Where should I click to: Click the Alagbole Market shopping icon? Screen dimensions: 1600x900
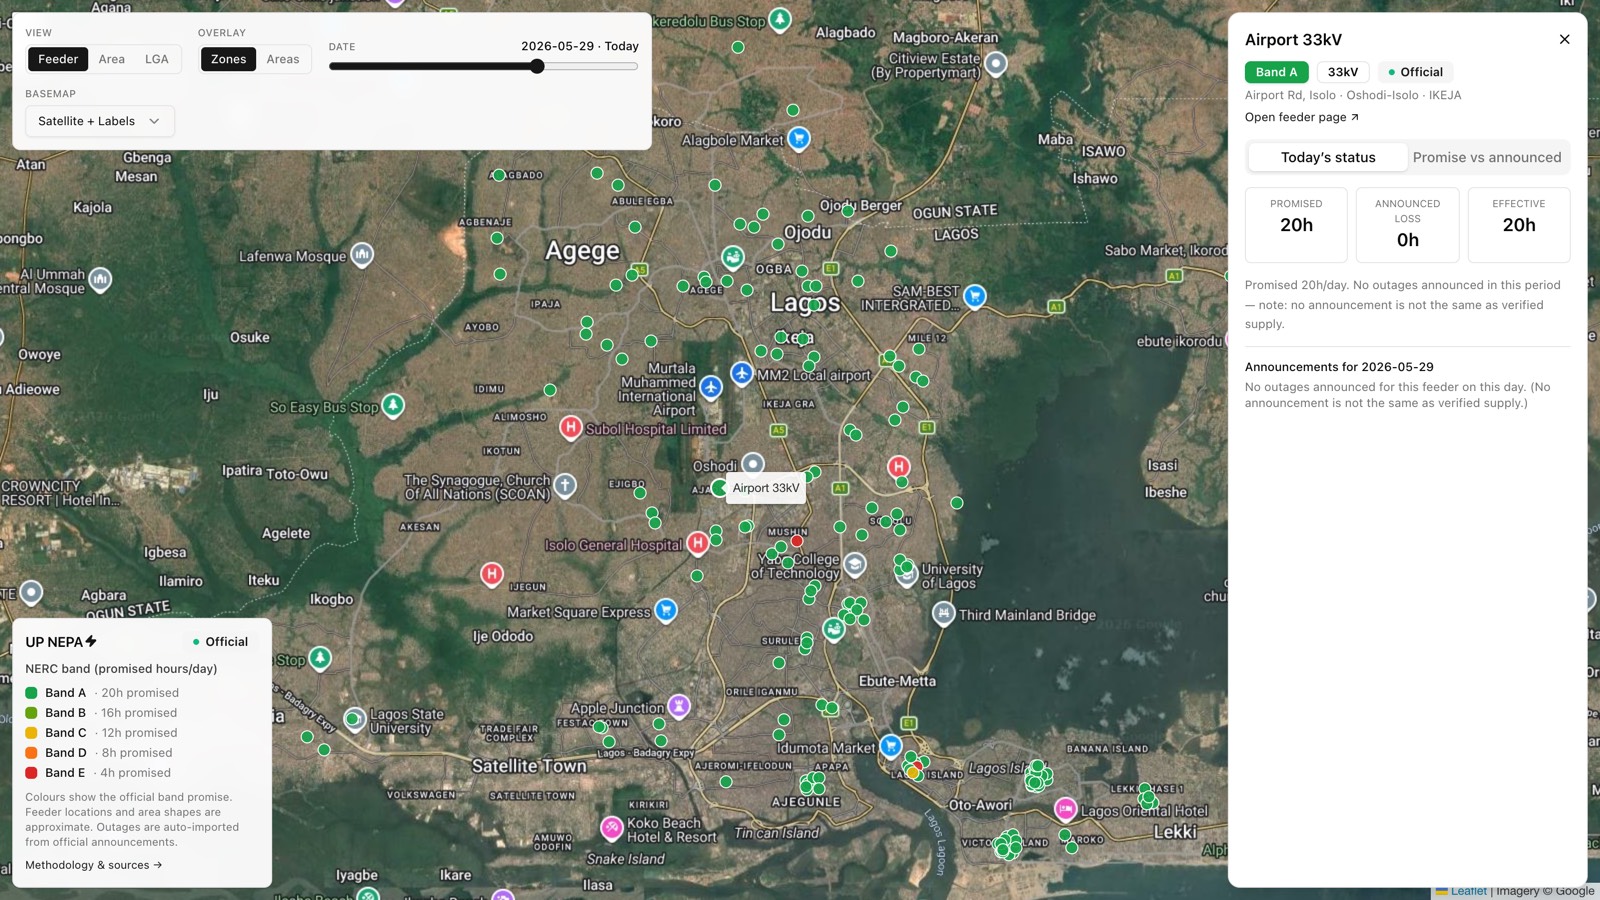pyautogui.click(x=798, y=138)
